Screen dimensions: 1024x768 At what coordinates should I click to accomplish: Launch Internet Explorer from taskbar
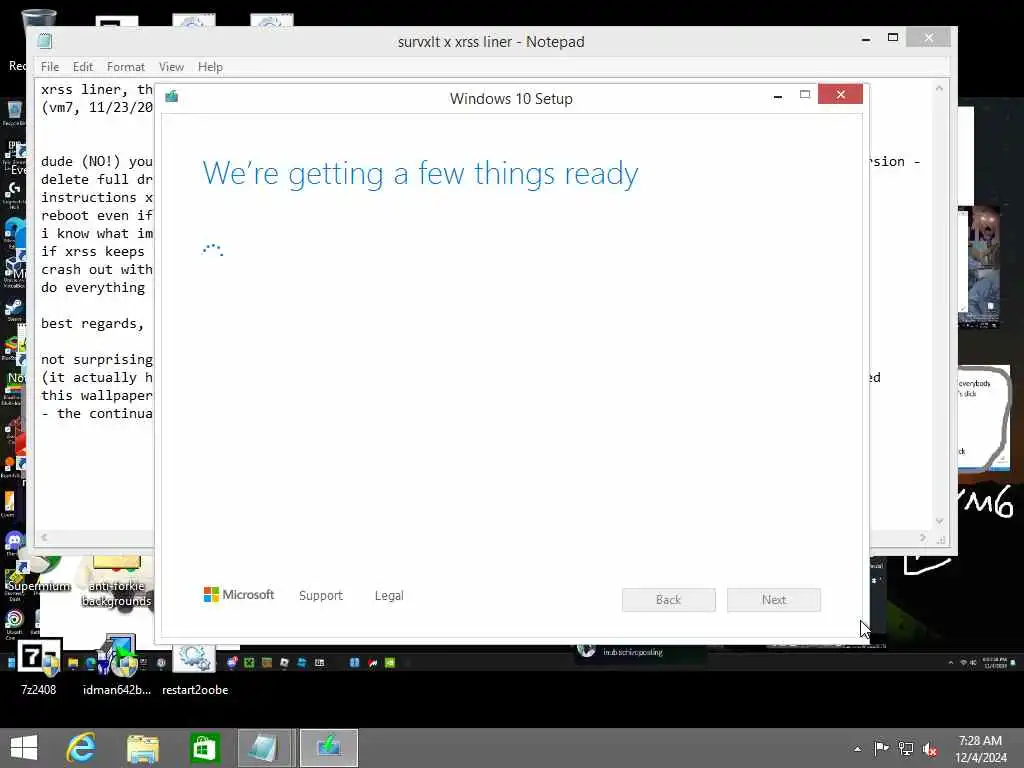(x=81, y=748)
